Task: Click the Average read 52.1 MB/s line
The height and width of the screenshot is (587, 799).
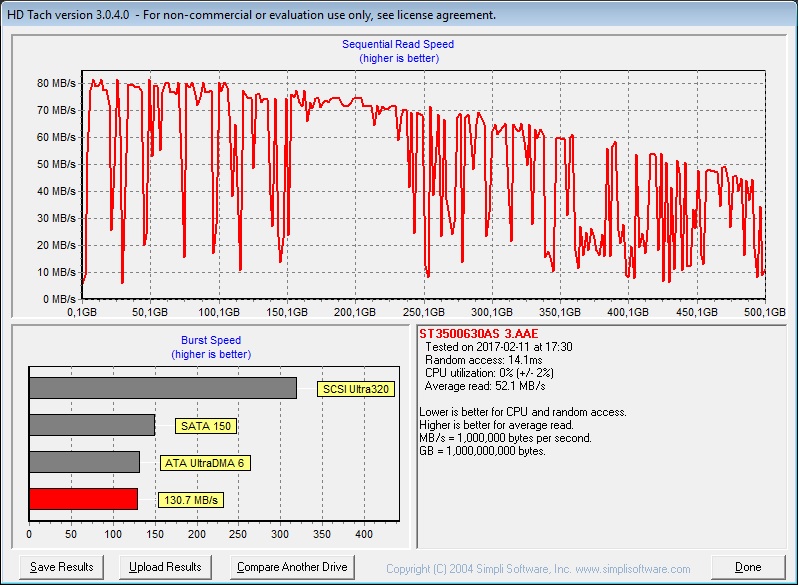Action: [x=483, y=386]
